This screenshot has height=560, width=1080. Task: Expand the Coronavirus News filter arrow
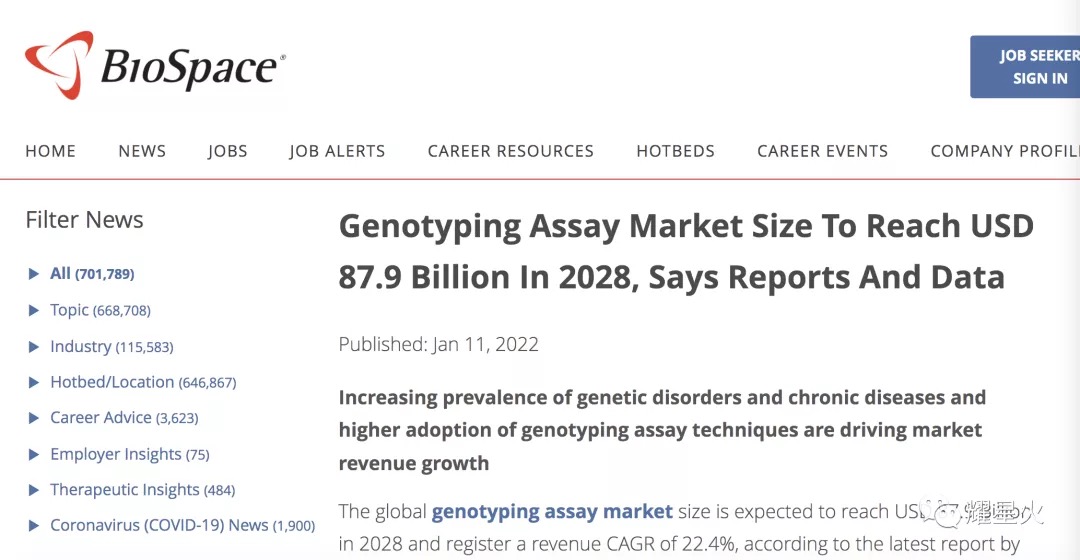coord(33,526)
